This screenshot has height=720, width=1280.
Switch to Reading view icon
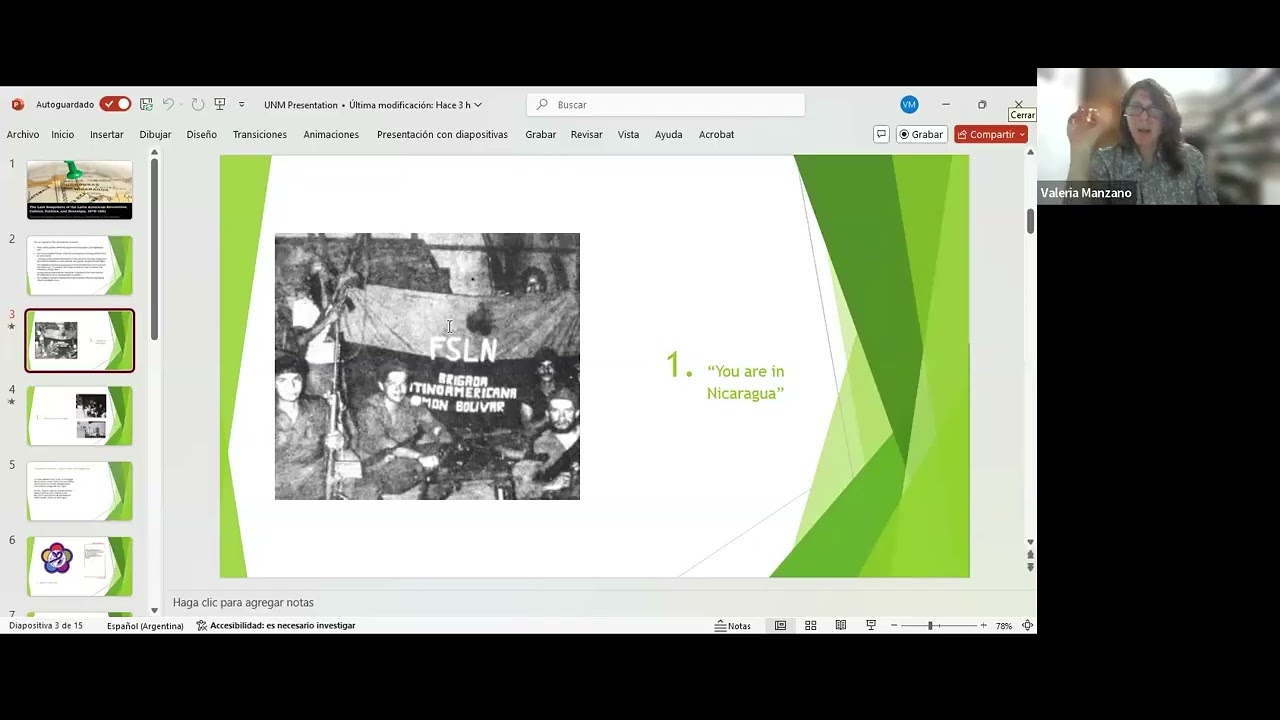841,625
